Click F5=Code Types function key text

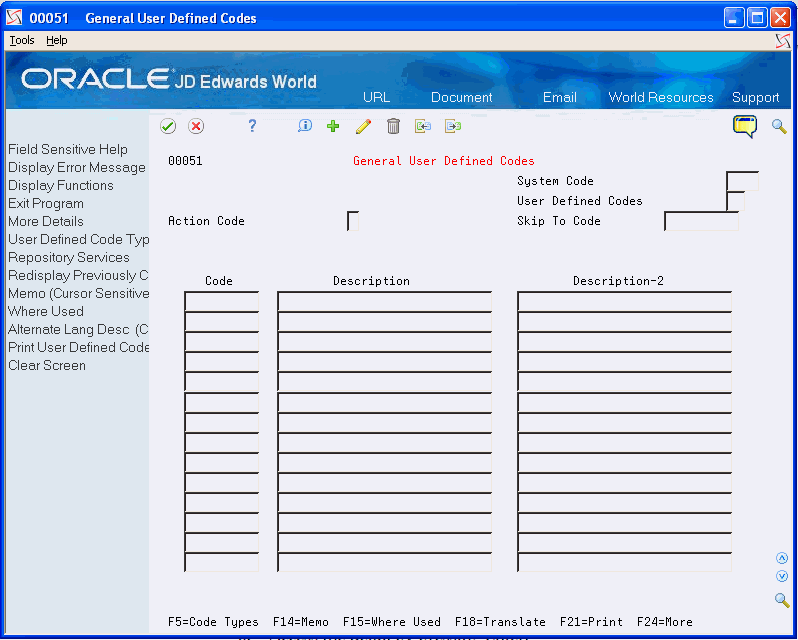pyautogui.click(x=213, y=622)
